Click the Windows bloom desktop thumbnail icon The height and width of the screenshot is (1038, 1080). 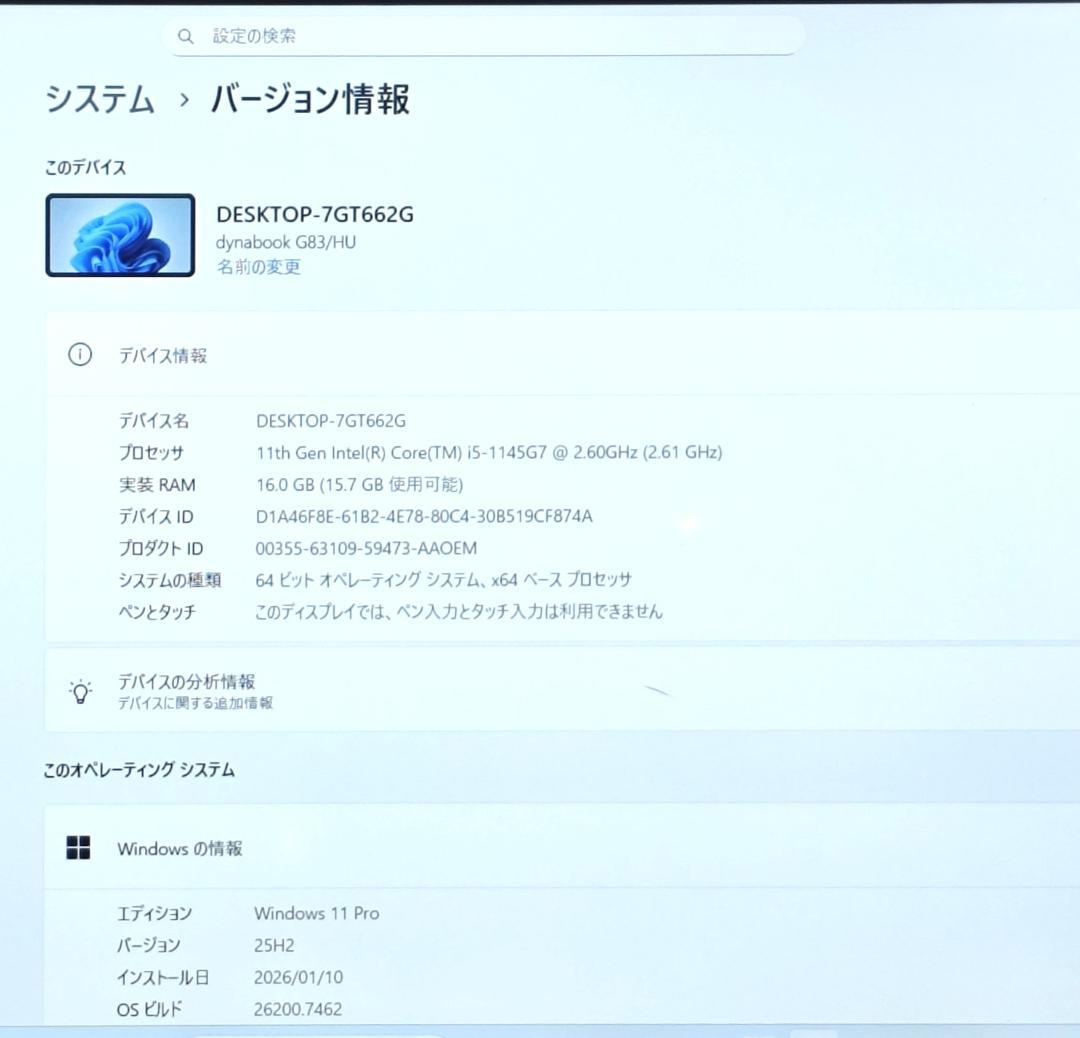tap(119, 234)
